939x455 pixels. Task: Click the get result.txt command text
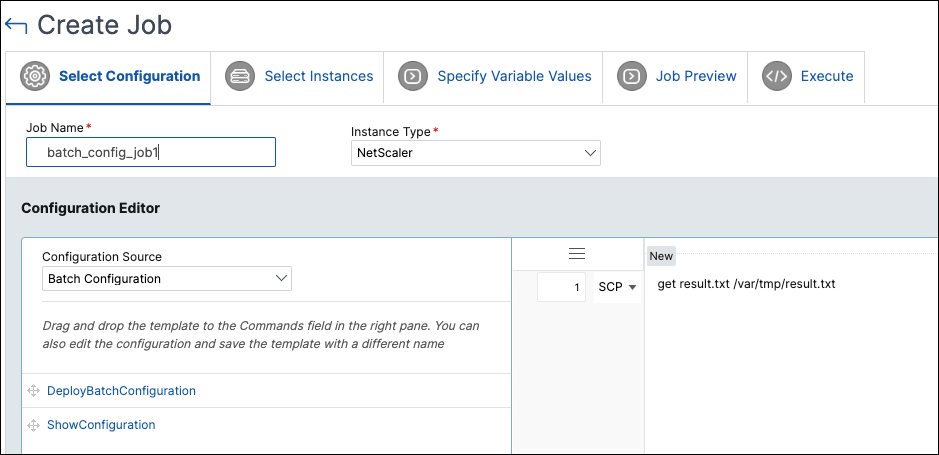coord(746,284)
